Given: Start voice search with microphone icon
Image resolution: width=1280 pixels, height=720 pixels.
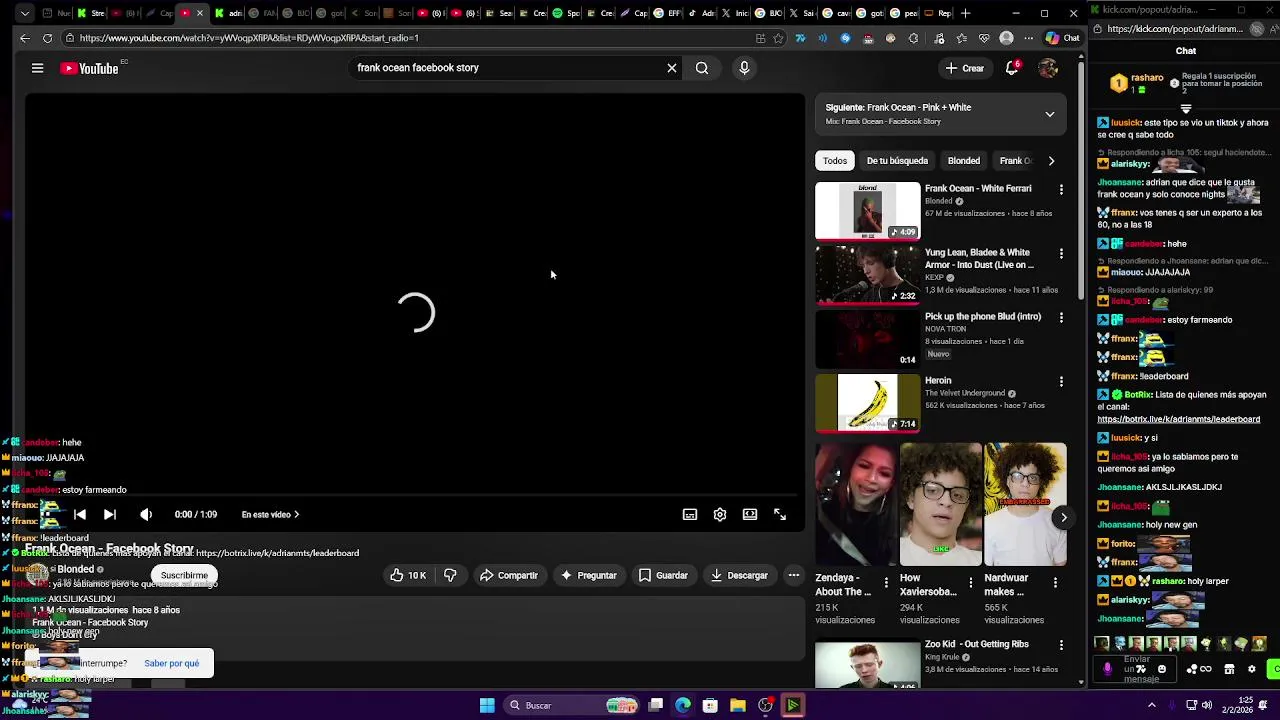Looking at the screenshot, I should point(744,68).
